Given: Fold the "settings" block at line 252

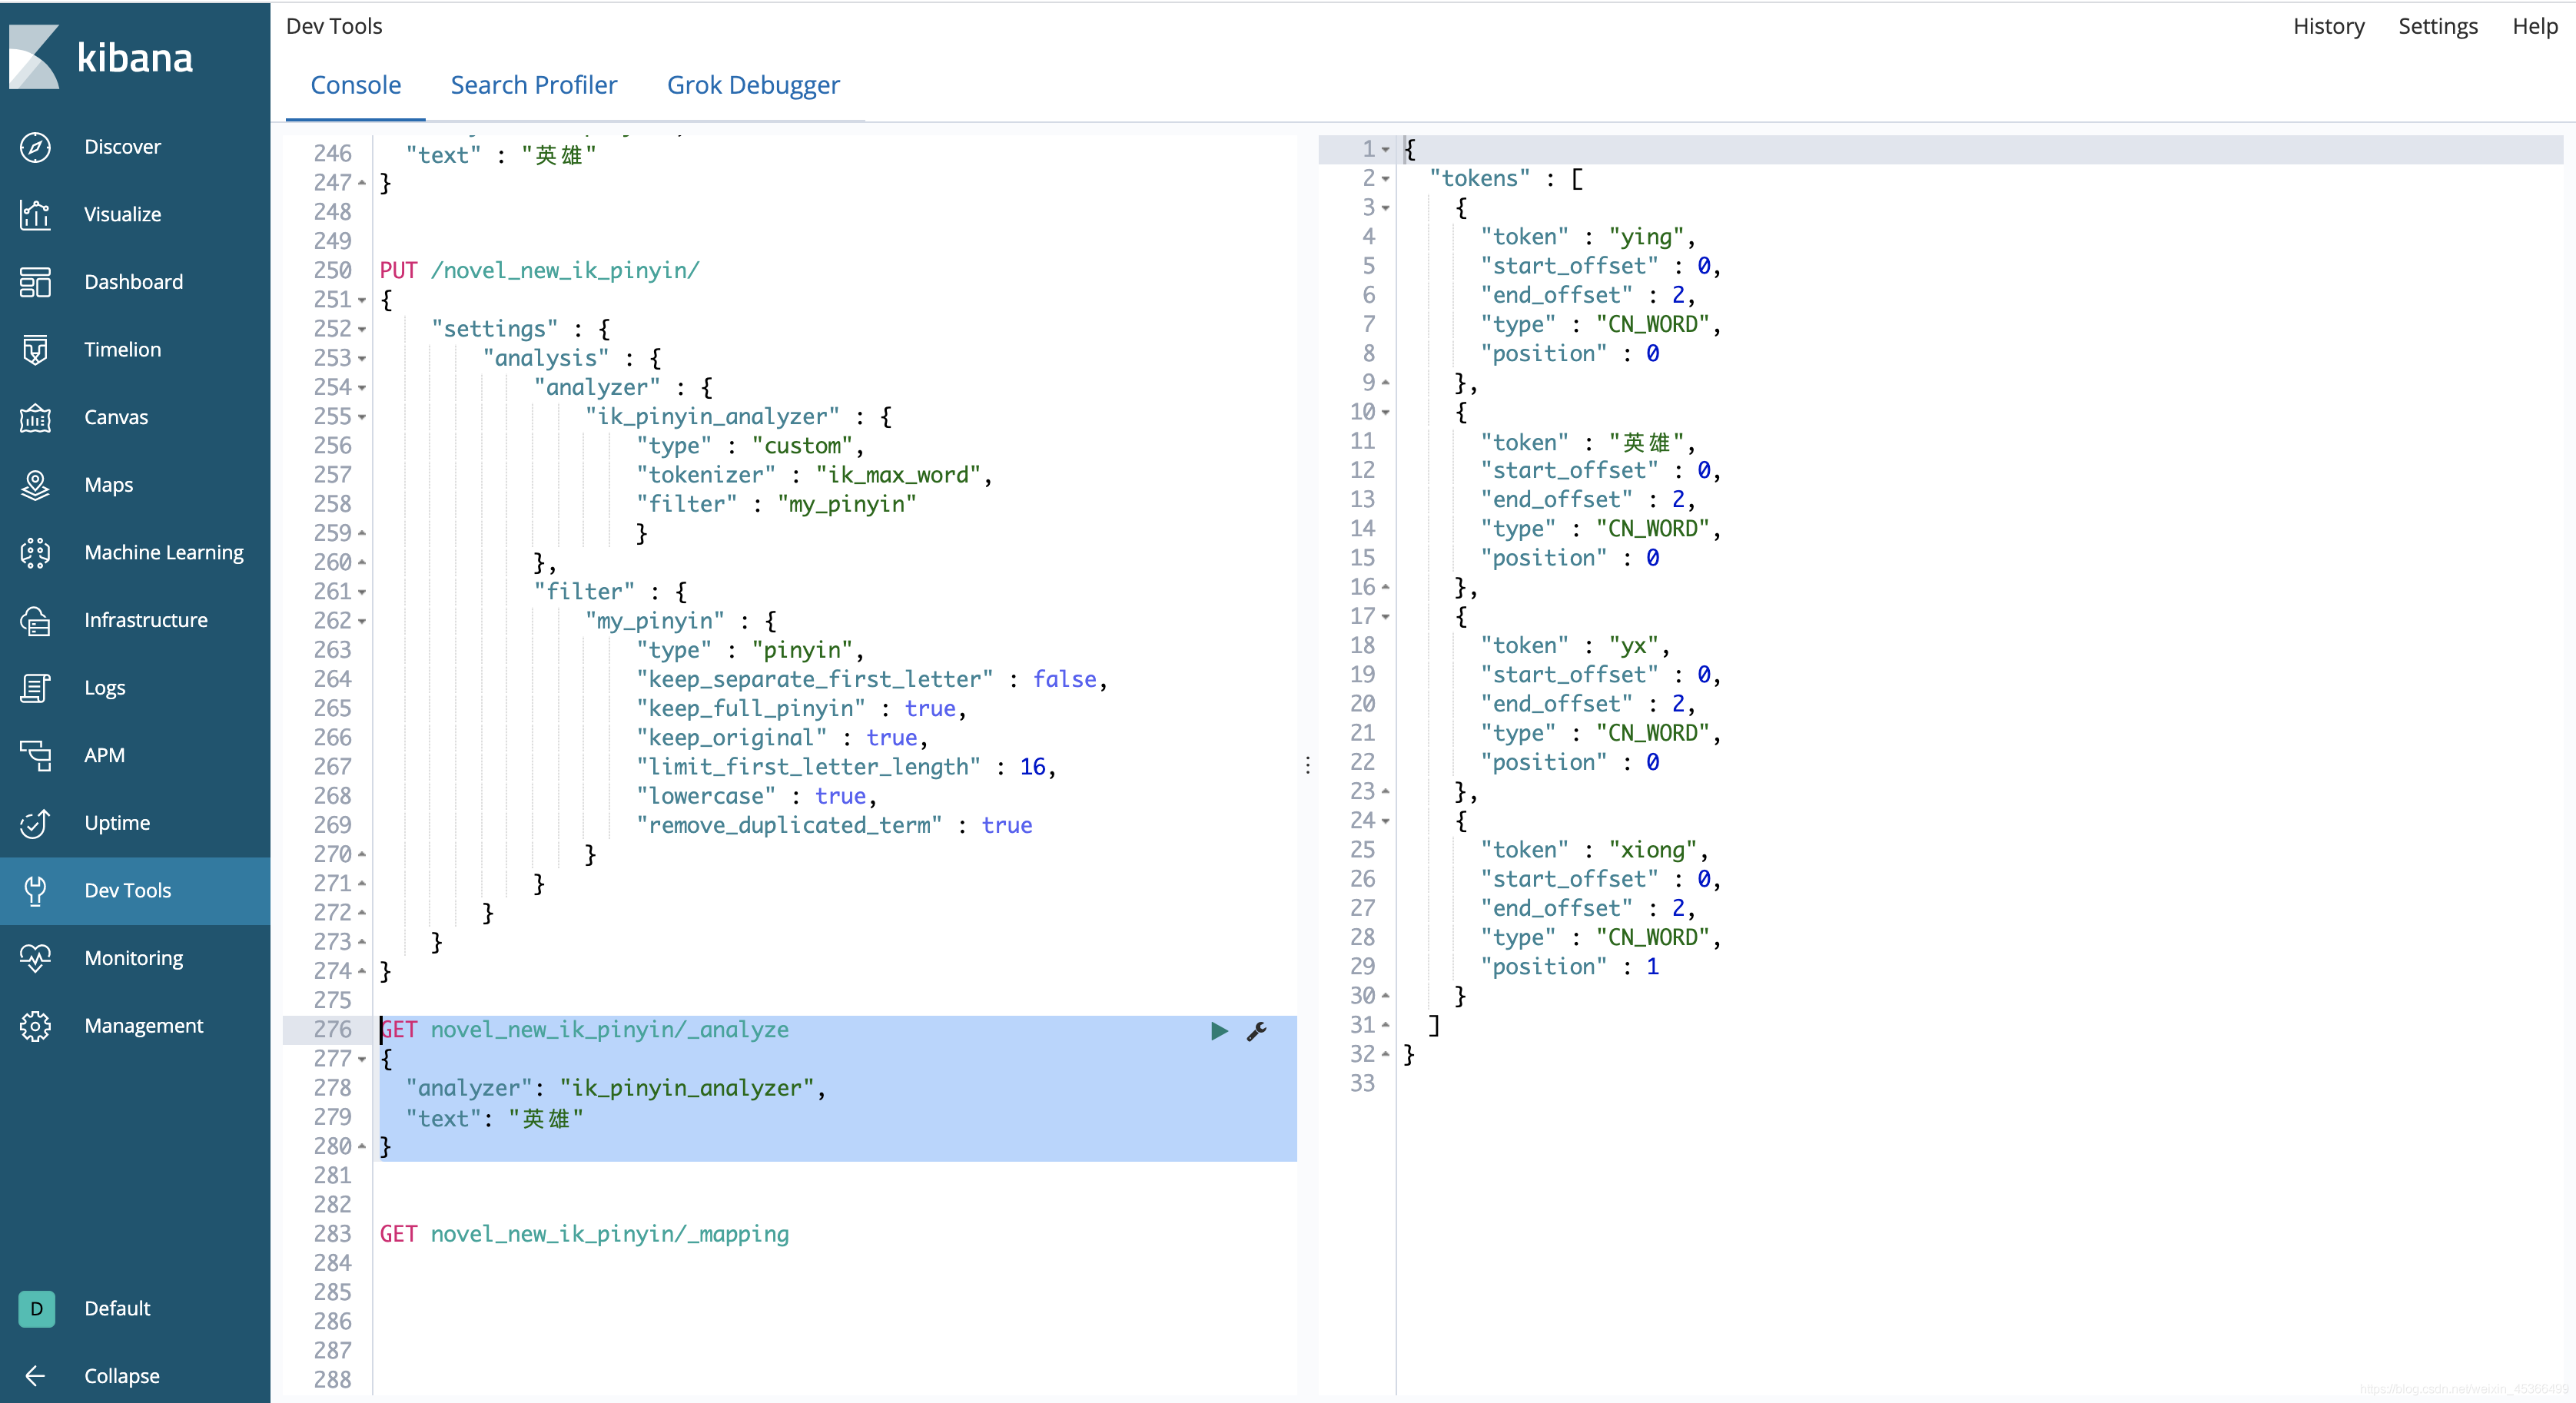Looking at the screenshot, I should 362,329.
